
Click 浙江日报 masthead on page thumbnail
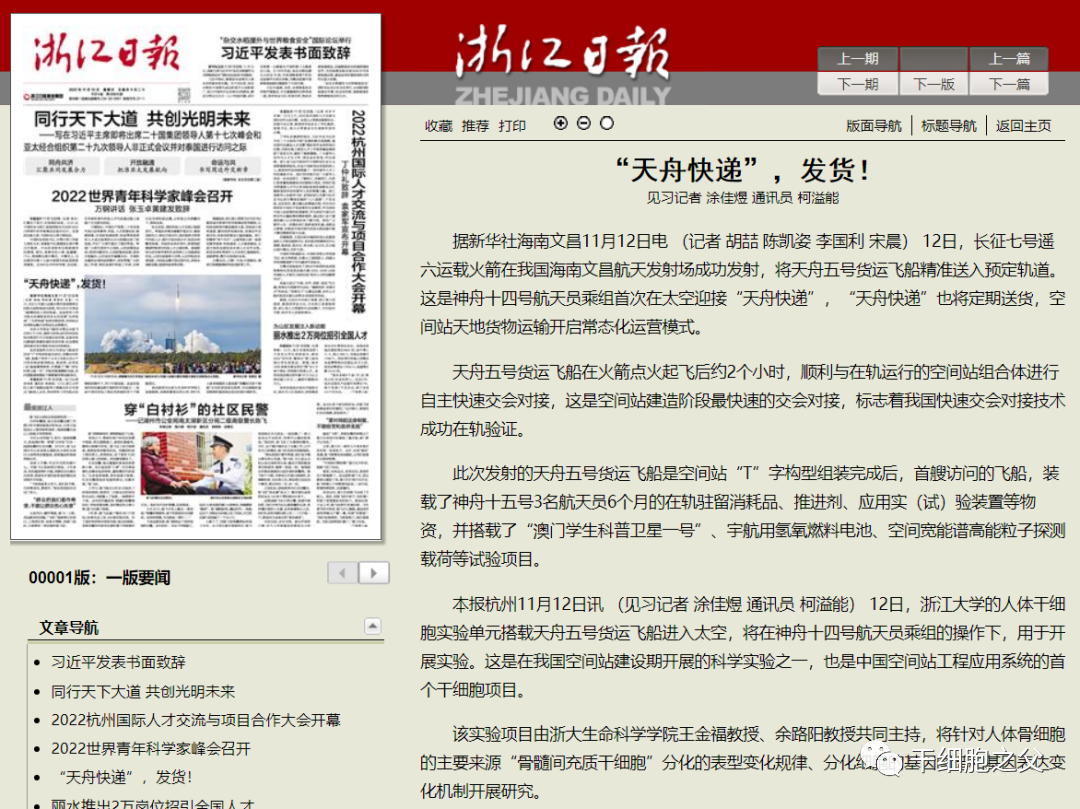[x=107, y=53]
